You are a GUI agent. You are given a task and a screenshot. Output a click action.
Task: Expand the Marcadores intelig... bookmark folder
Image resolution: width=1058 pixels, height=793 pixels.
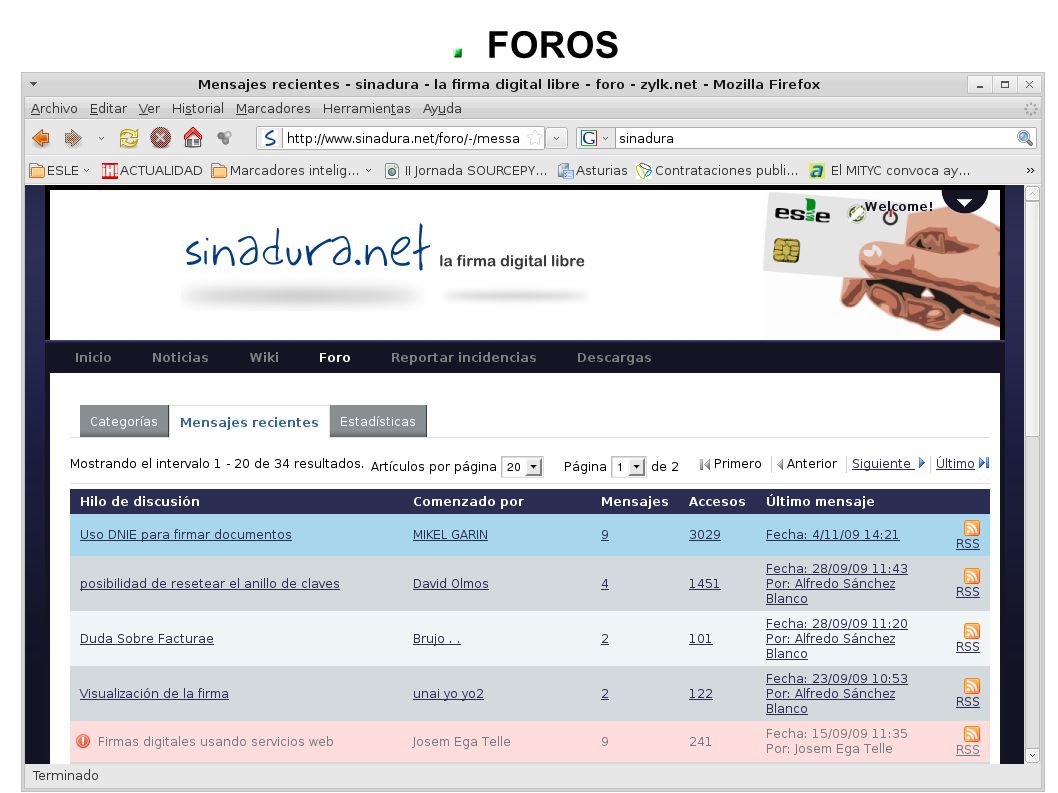click(291, 171)
